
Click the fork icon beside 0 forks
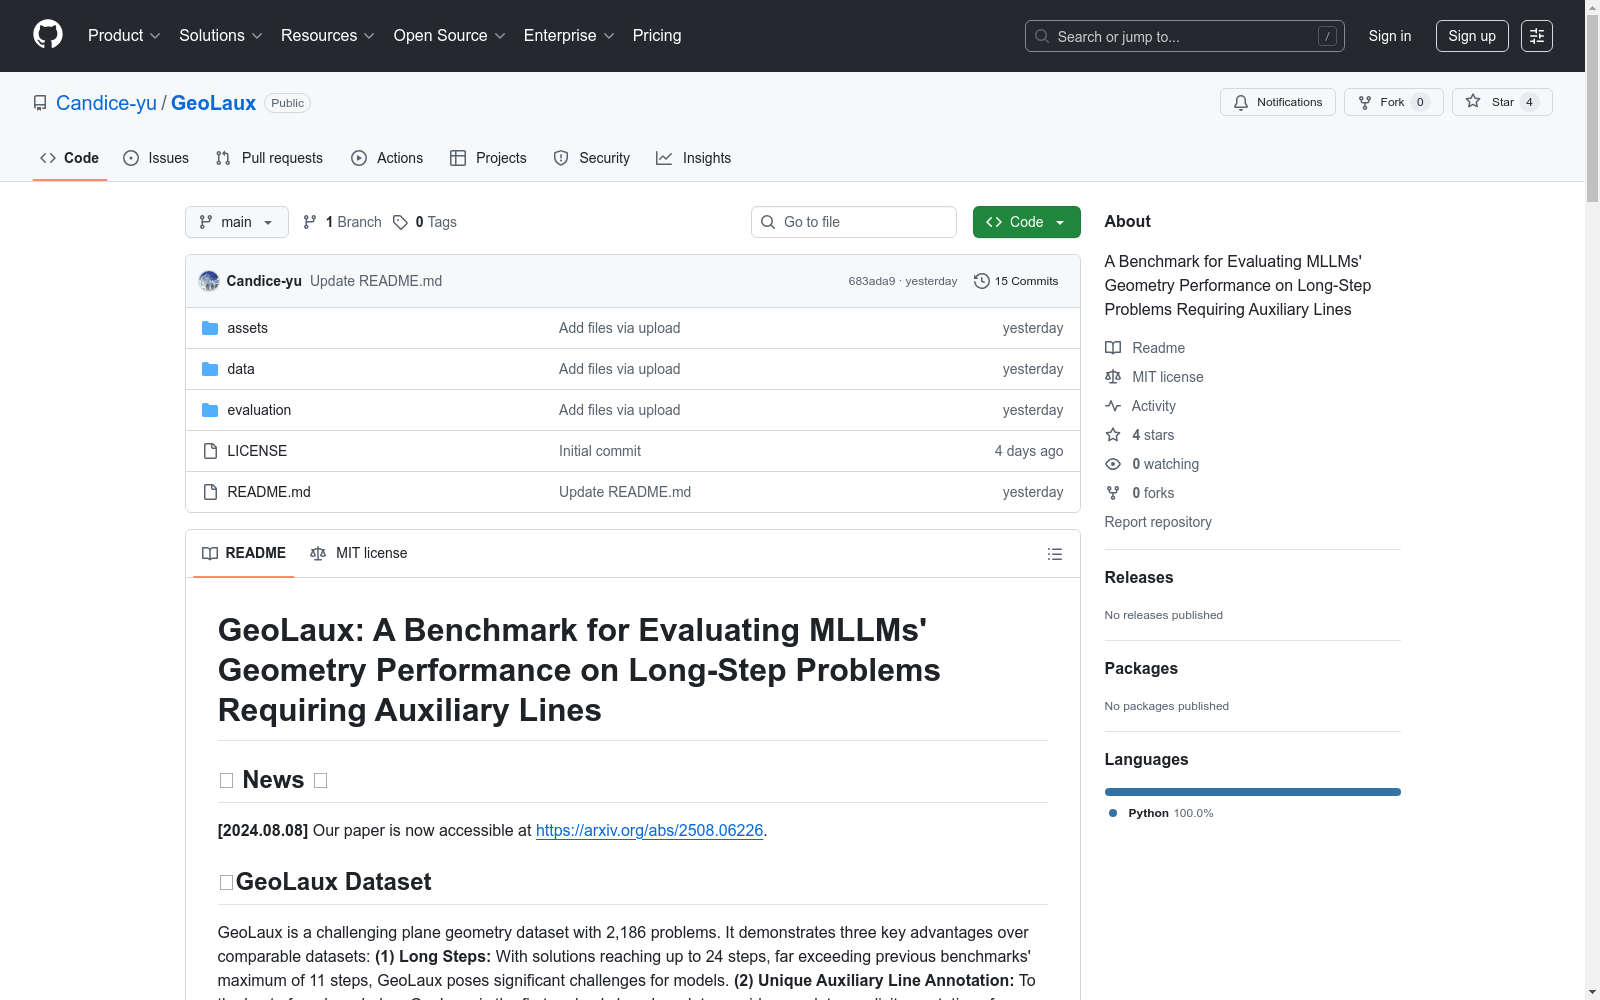pyautogui.click(x=1113, y=493)
